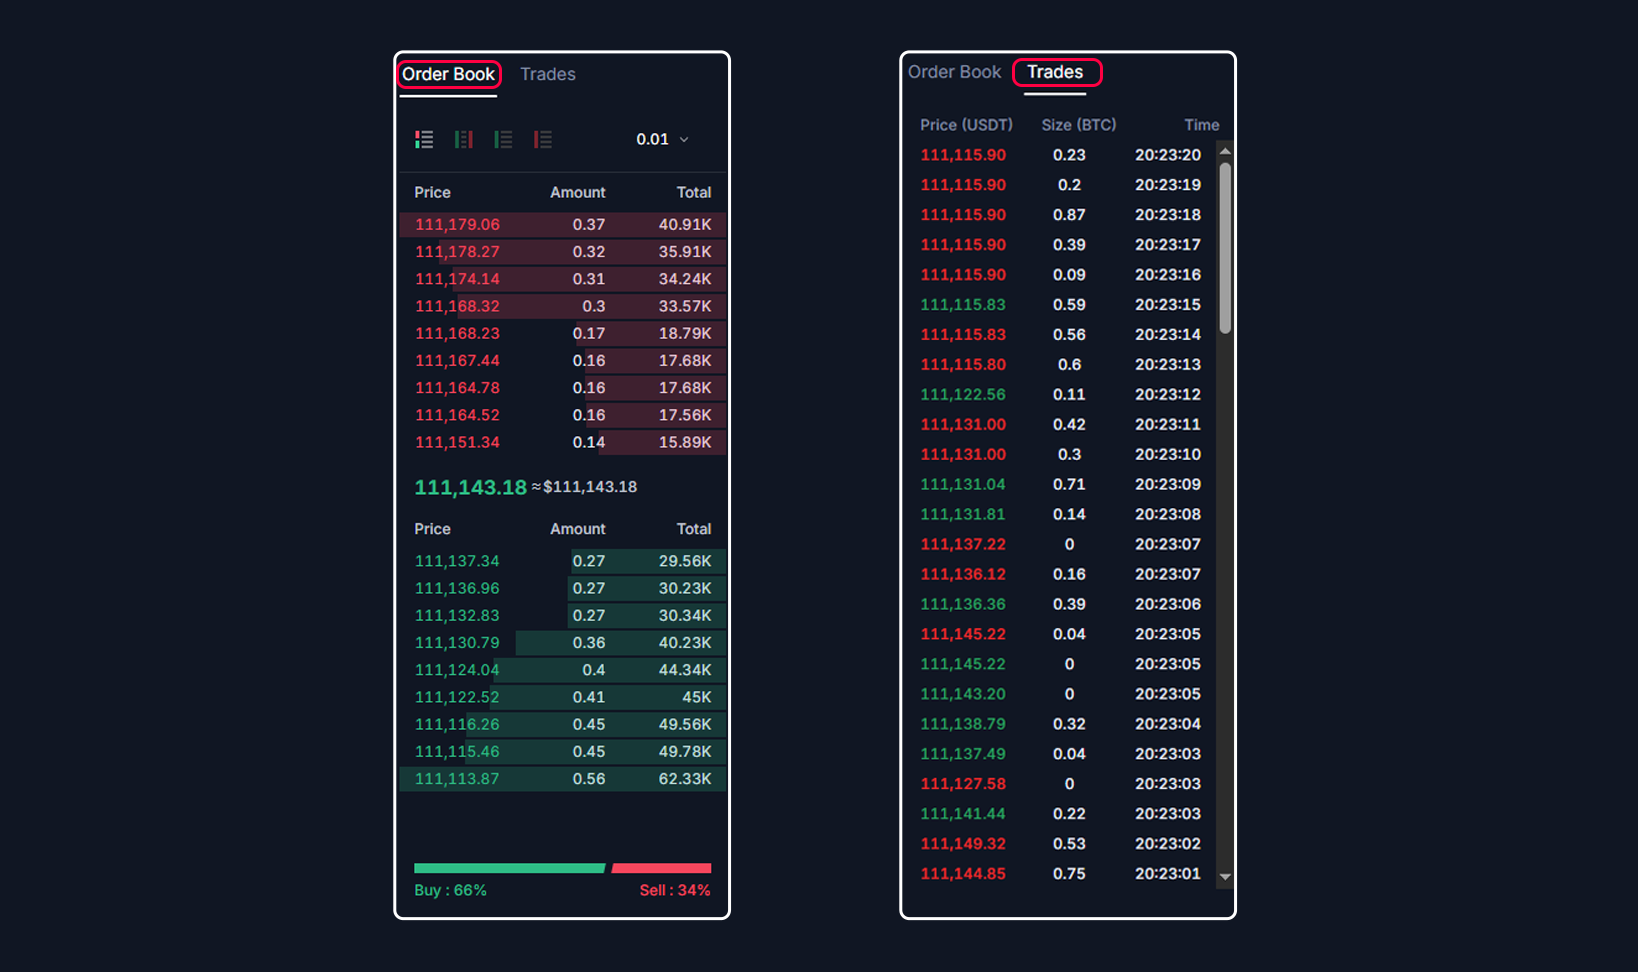Switch to side-by-side order book layout icon

click(x=464, y=139)
